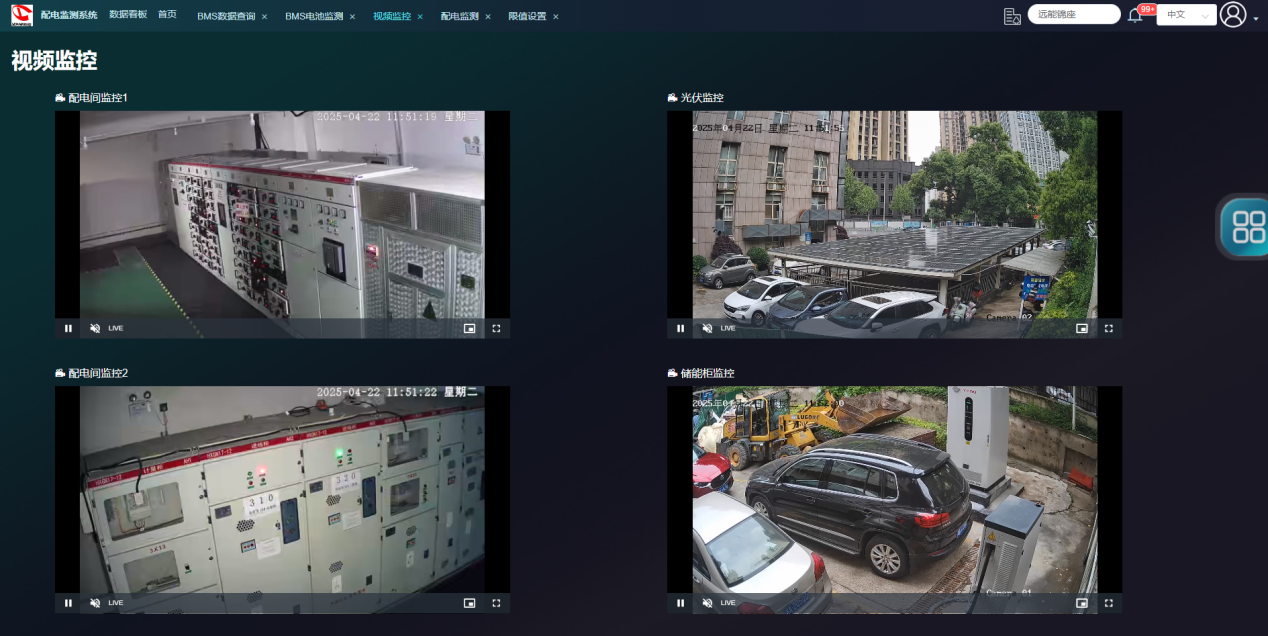Click the user avatar icon
Screen dimensions: 1268x636
tap(1233, 15)
